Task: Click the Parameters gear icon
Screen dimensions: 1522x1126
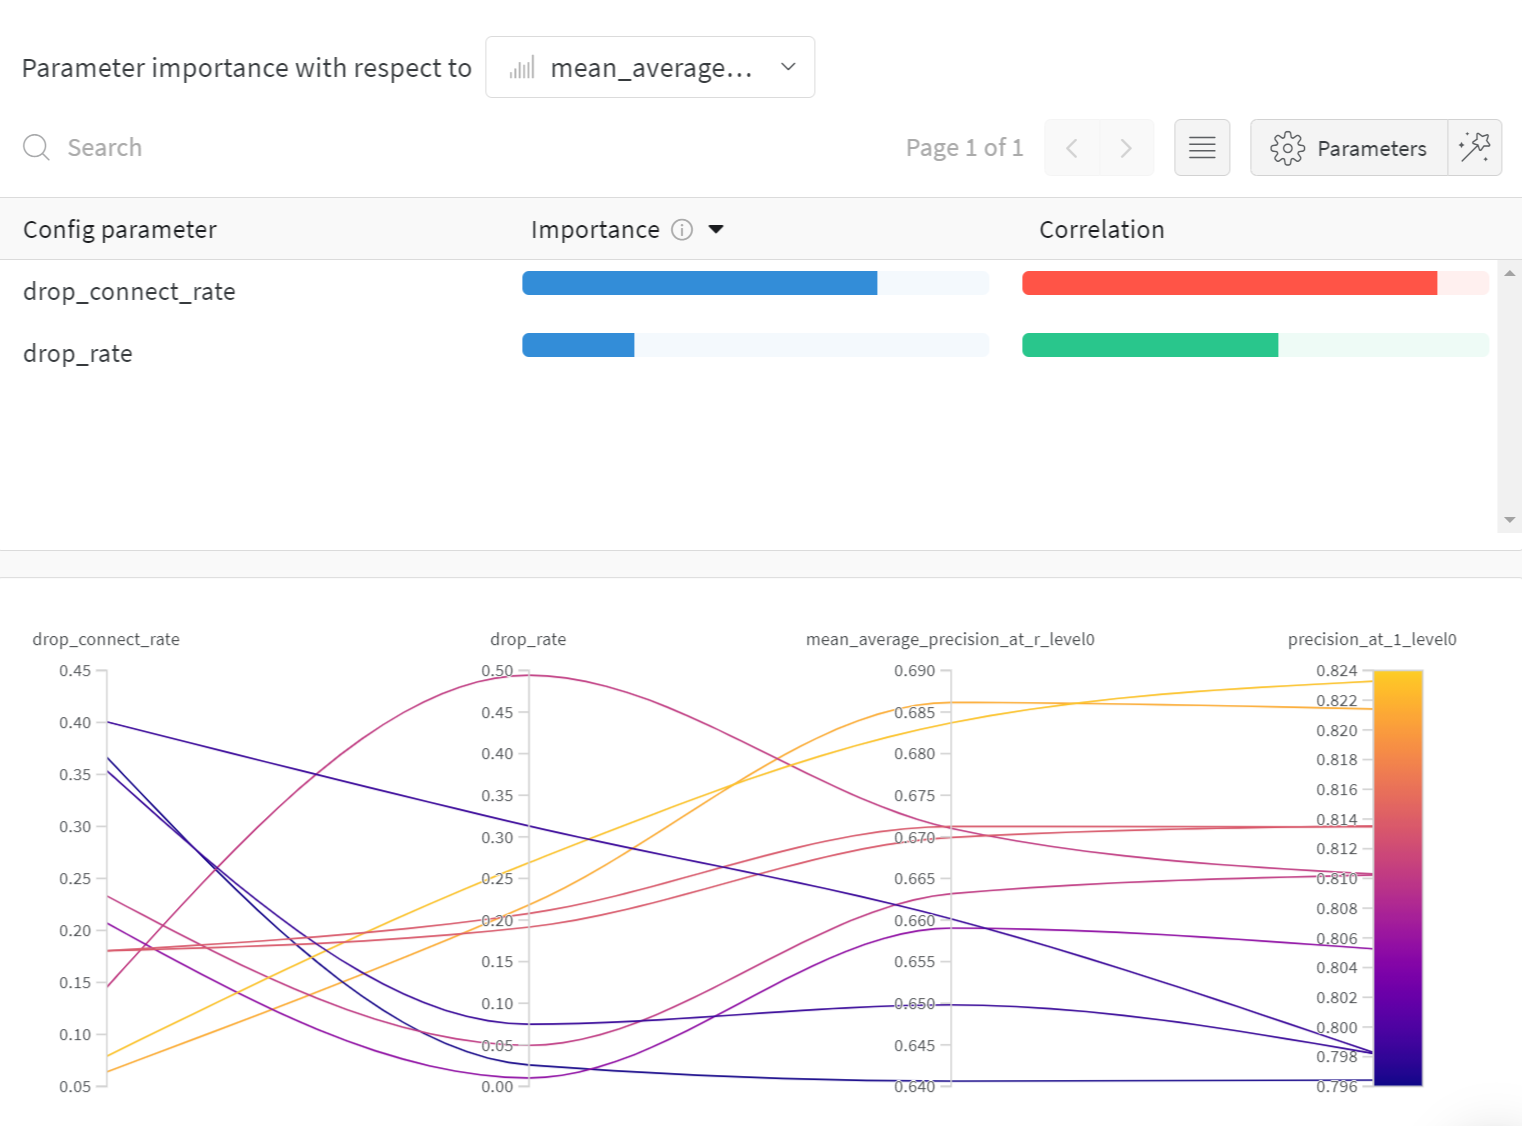Action: 1287,148
